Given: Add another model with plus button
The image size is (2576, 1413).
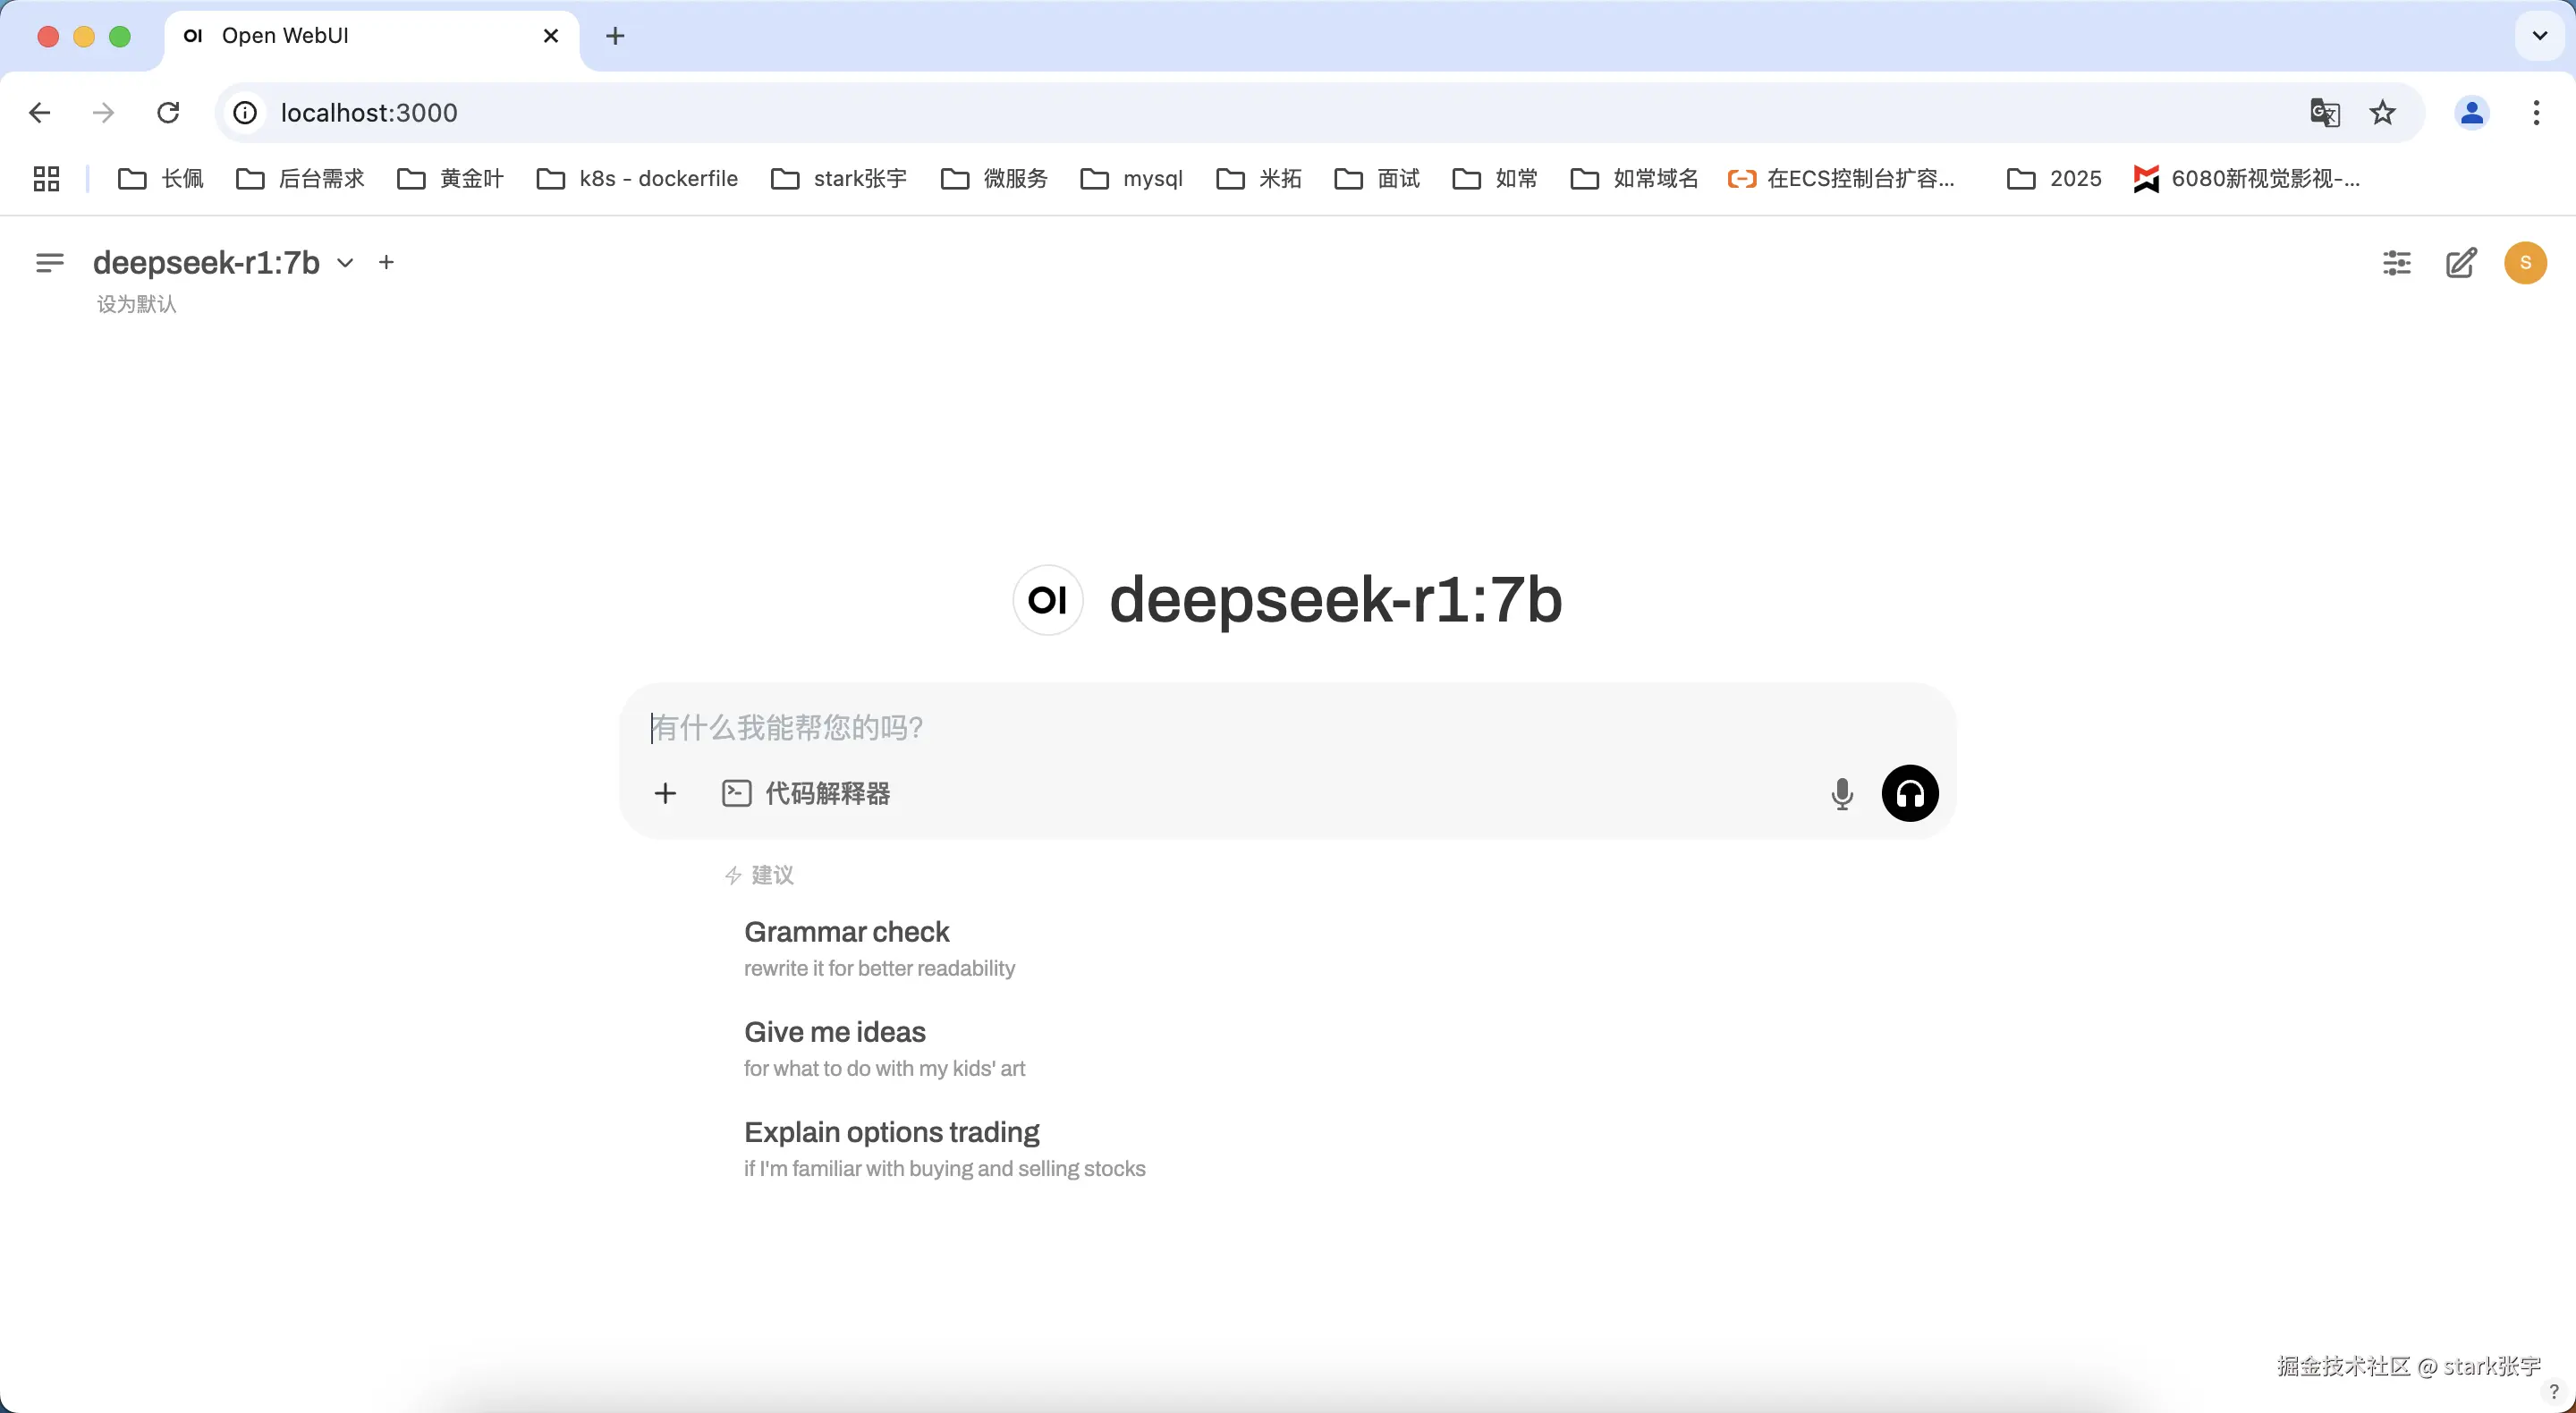Looking at the screenshot, I should click(x=386, y=263).
